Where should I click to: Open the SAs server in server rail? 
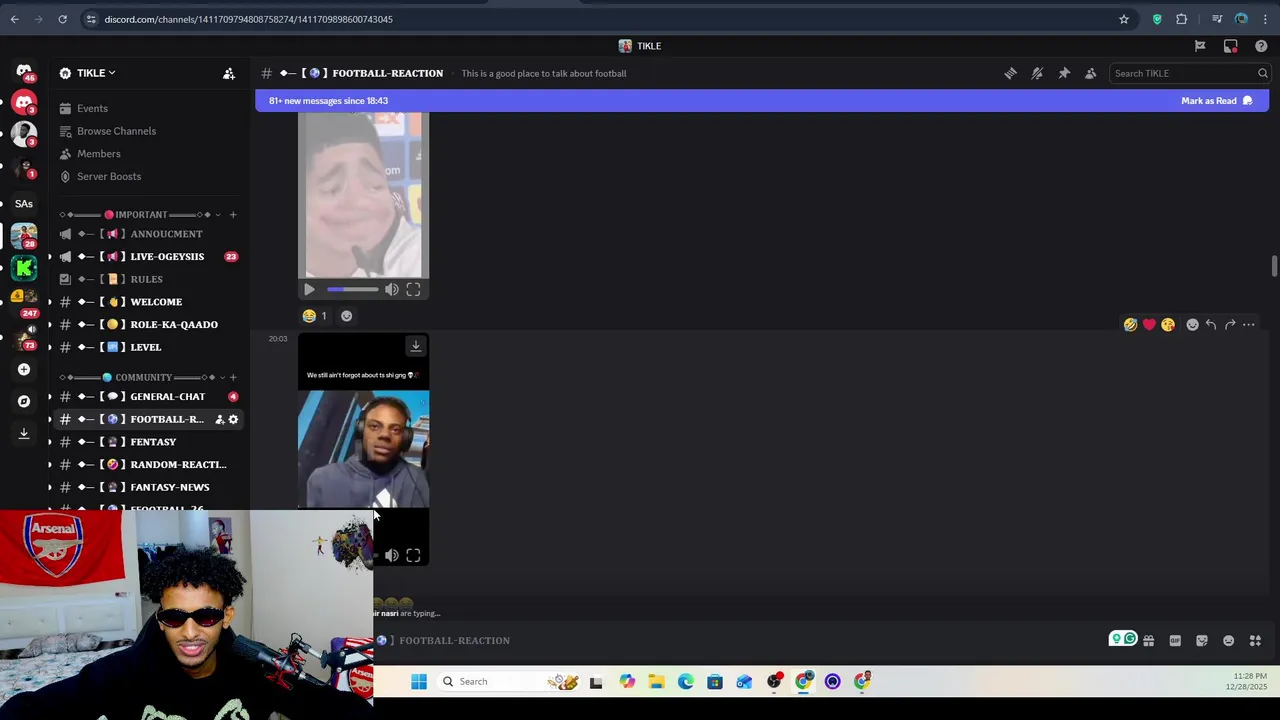click(24, 204)
